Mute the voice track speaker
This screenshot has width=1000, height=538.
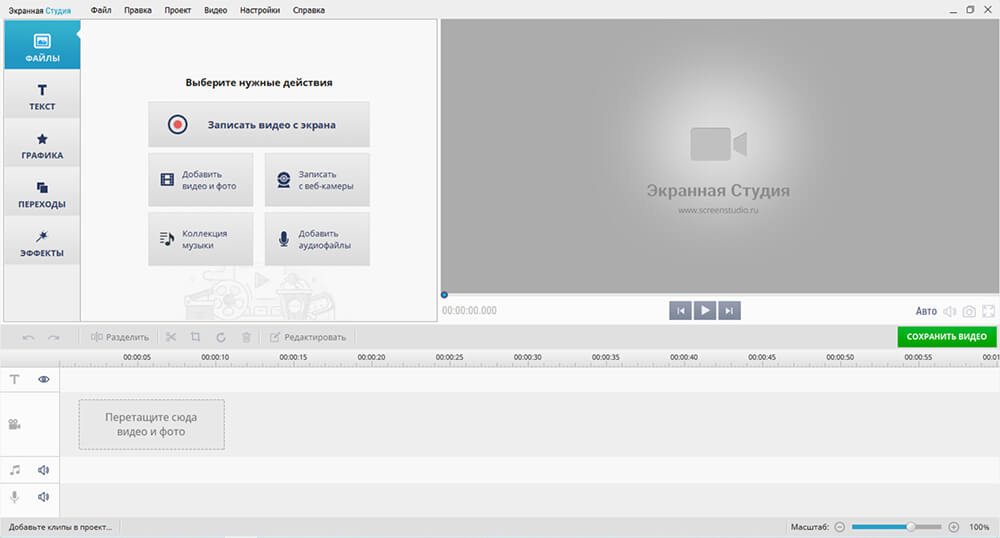point(43,497)
